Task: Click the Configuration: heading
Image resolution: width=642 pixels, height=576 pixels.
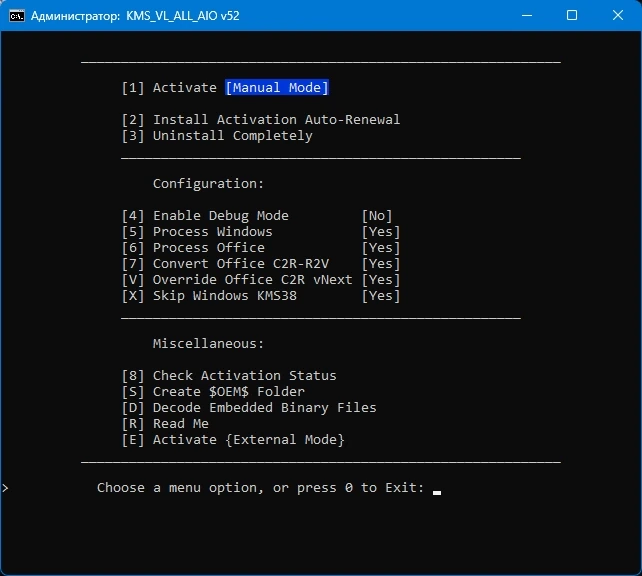Action: point(208,183)
